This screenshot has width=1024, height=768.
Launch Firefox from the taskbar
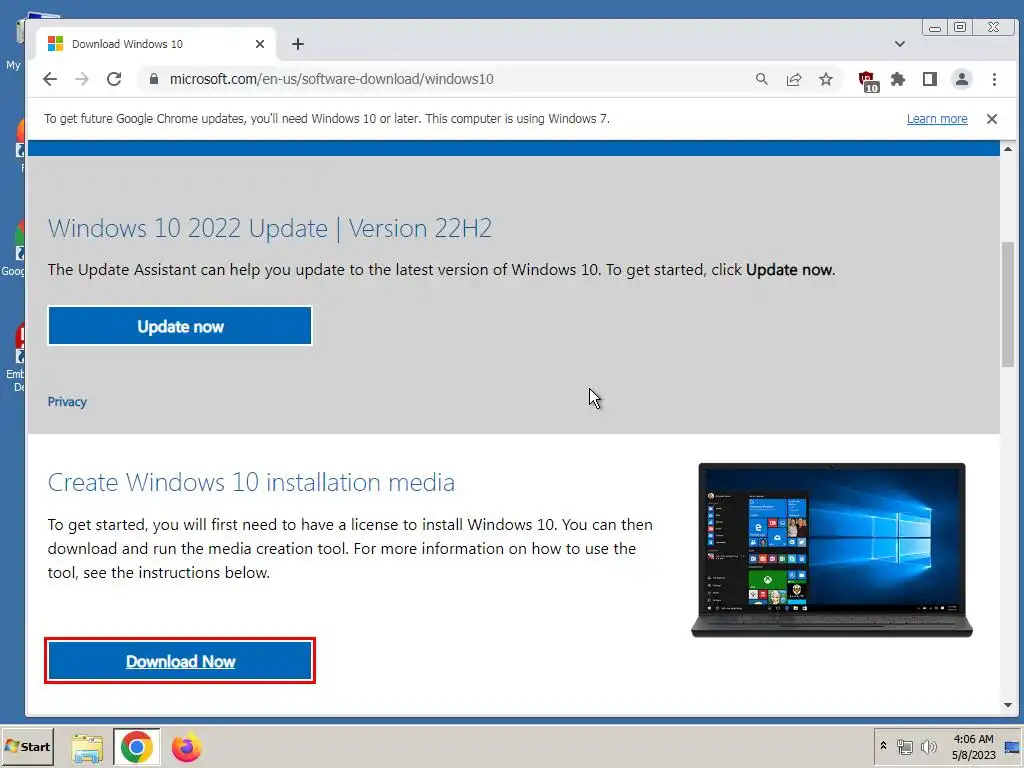(187, 748)
